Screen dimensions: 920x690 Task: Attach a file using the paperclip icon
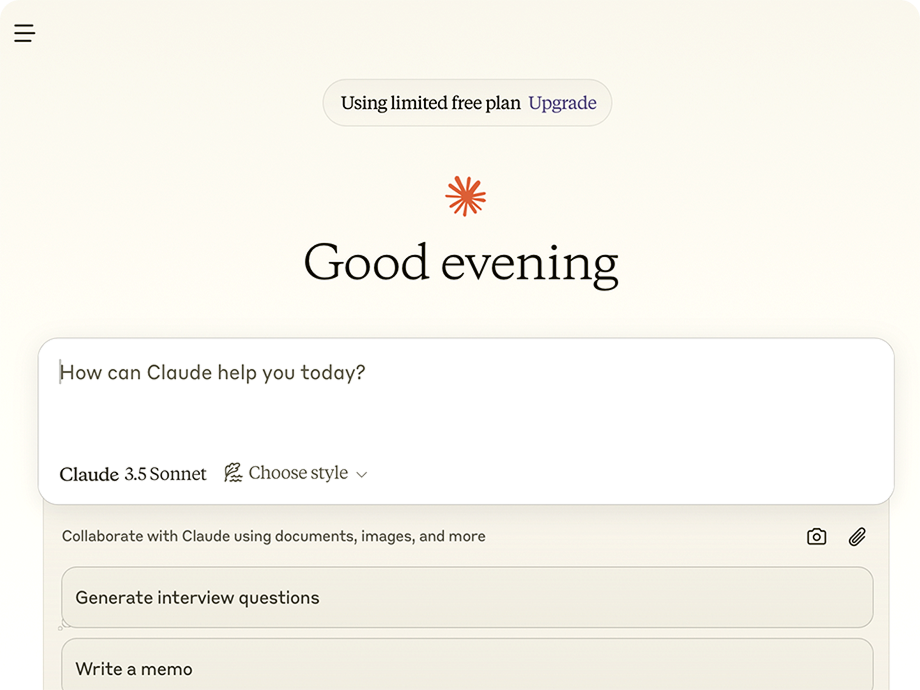click(857, 536)
